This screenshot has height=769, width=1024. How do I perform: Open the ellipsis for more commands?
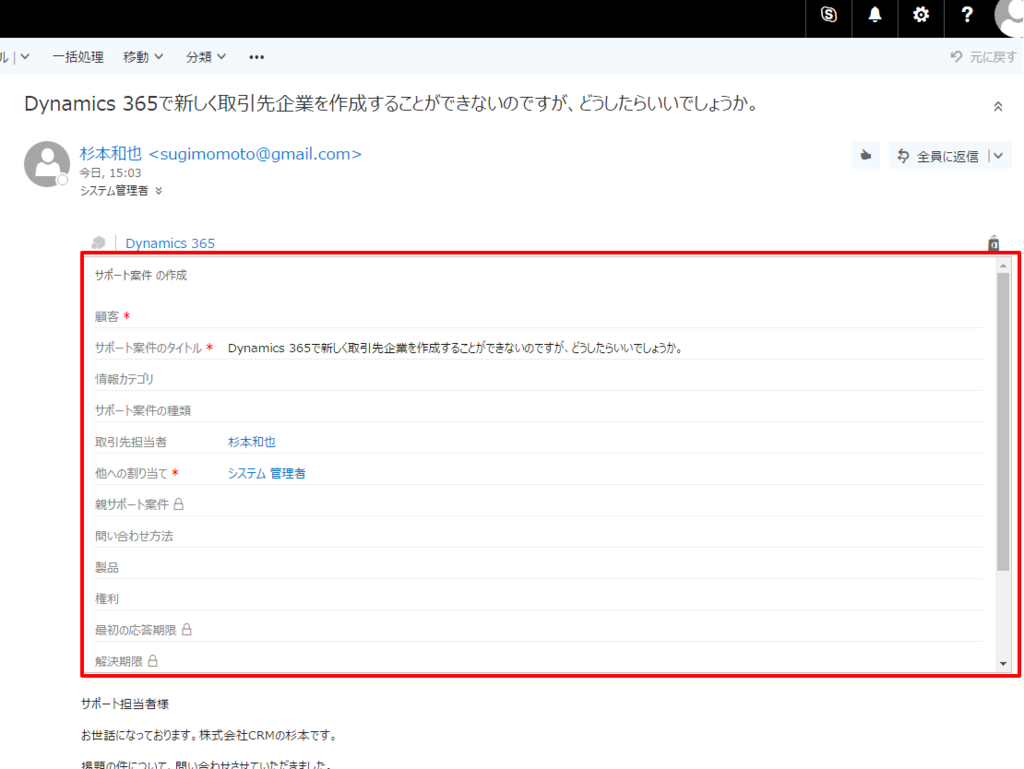click(256, 57)
